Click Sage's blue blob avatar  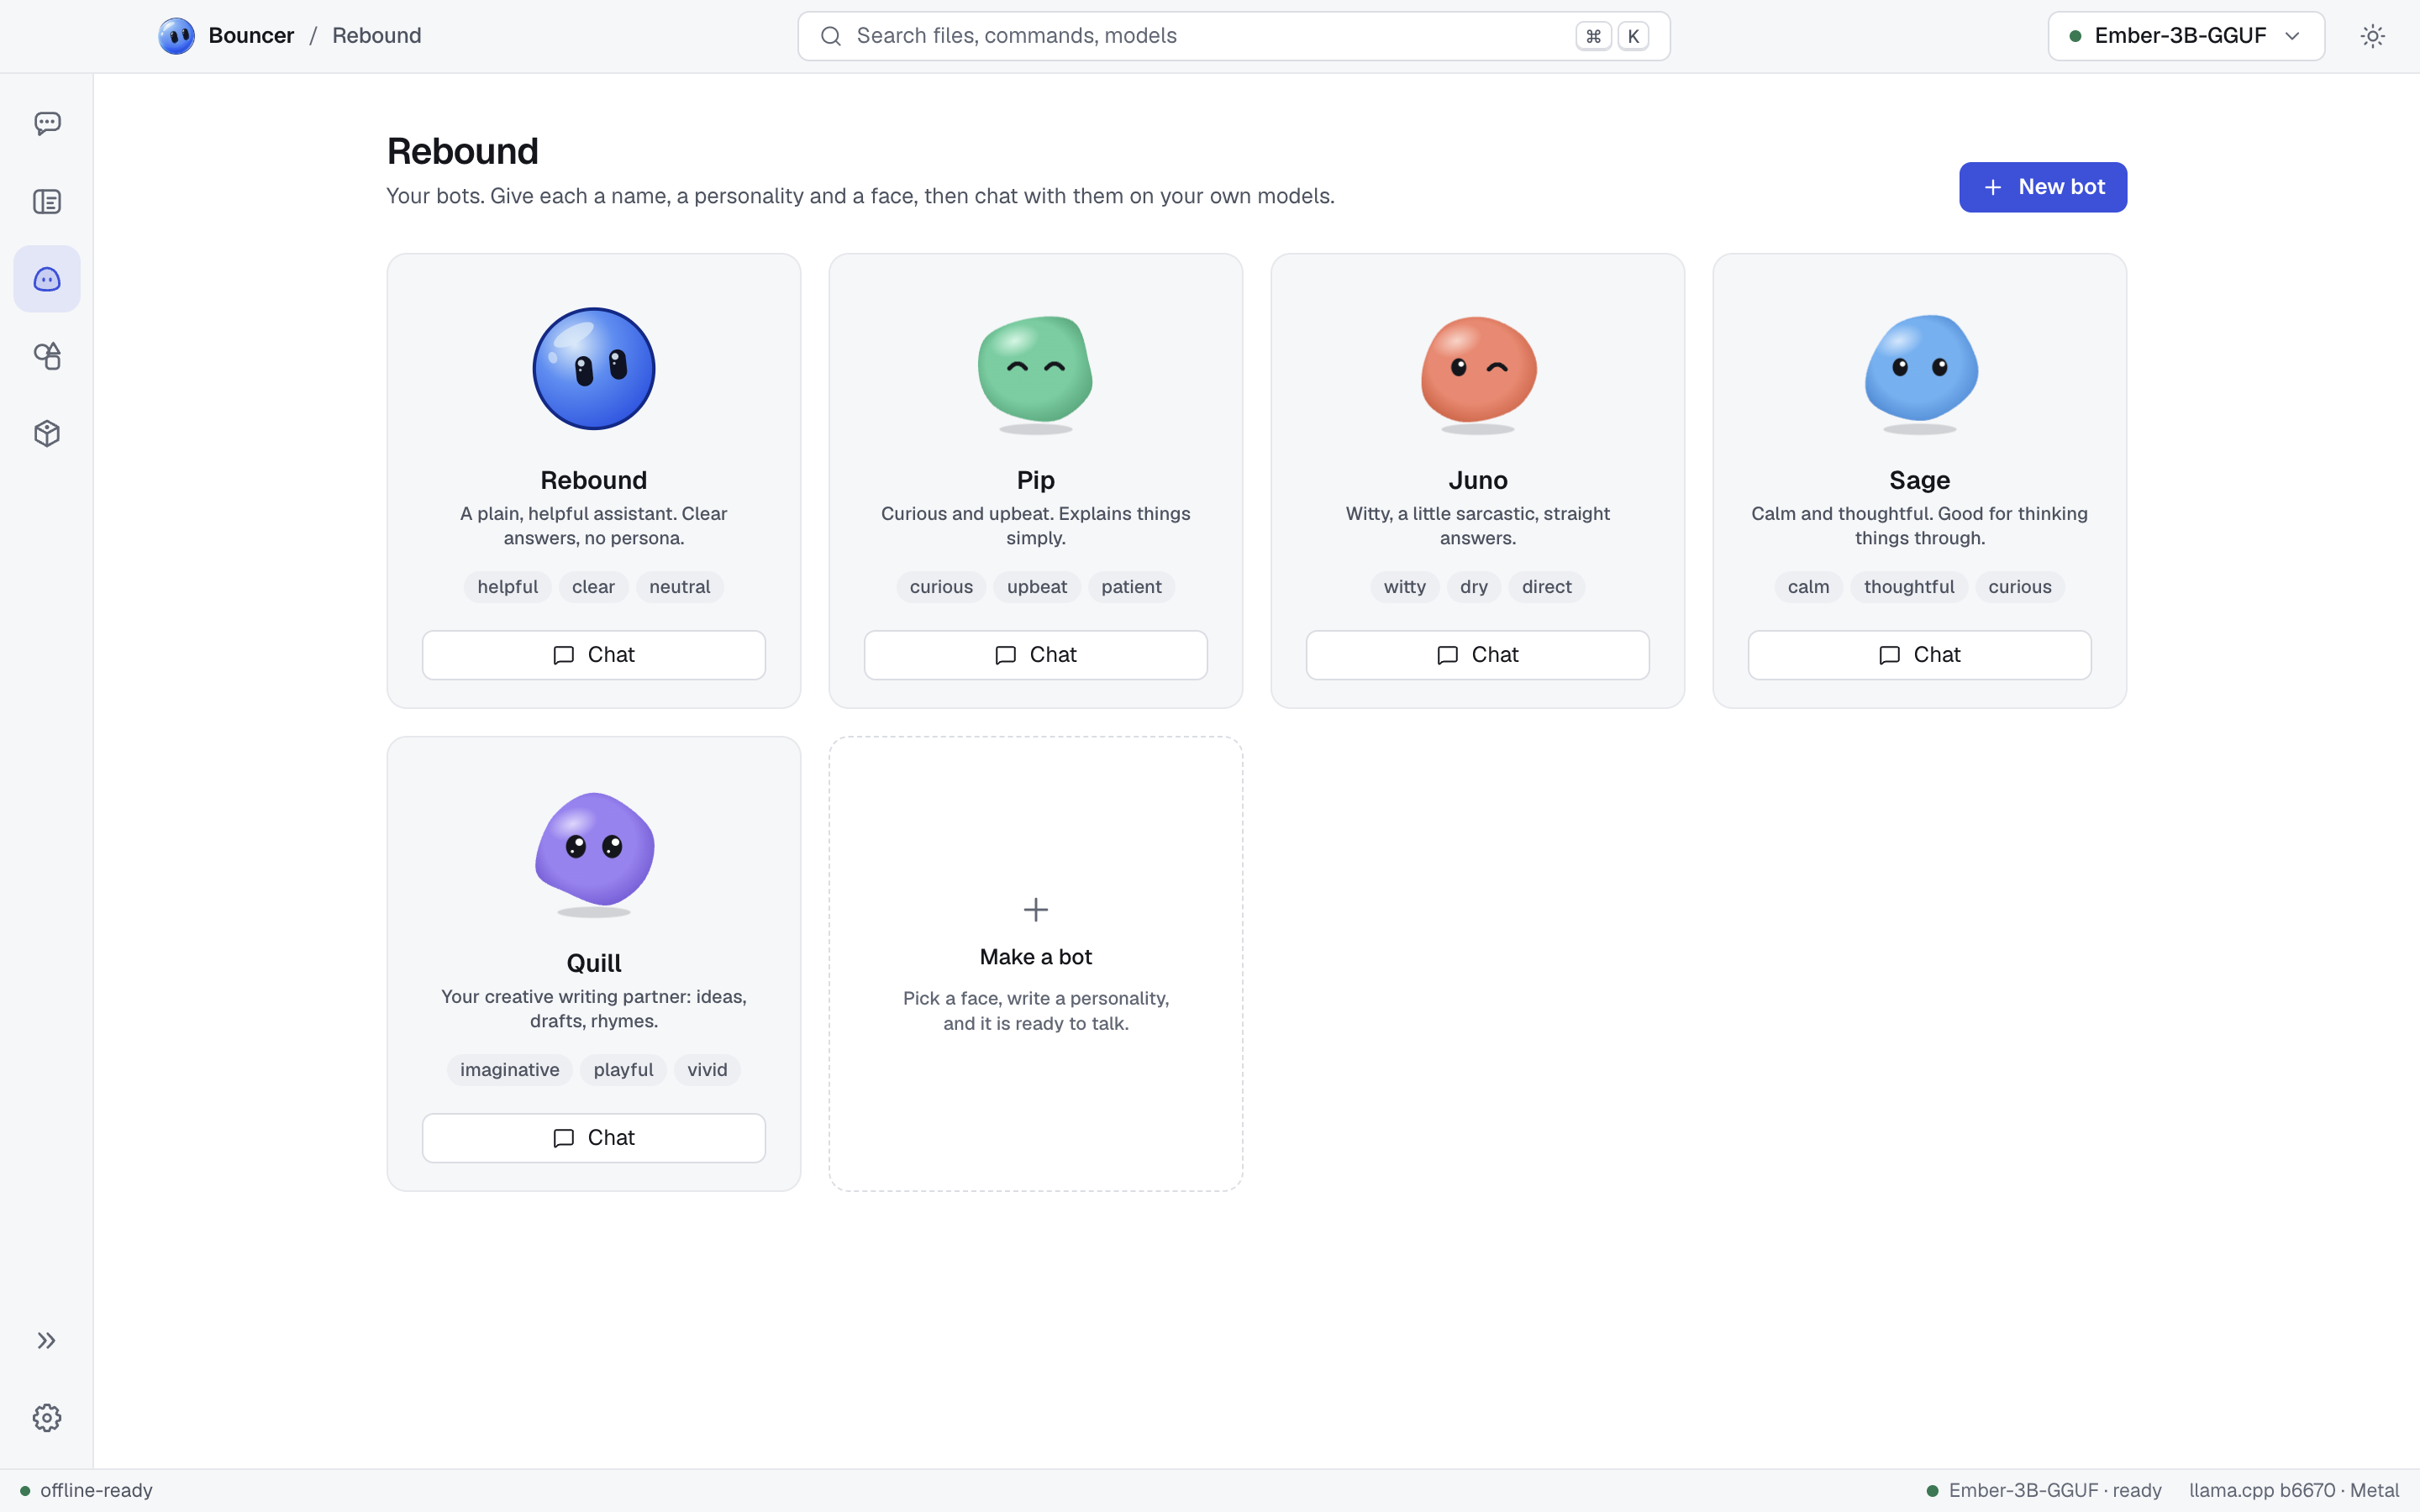(x=1920, y=370)
